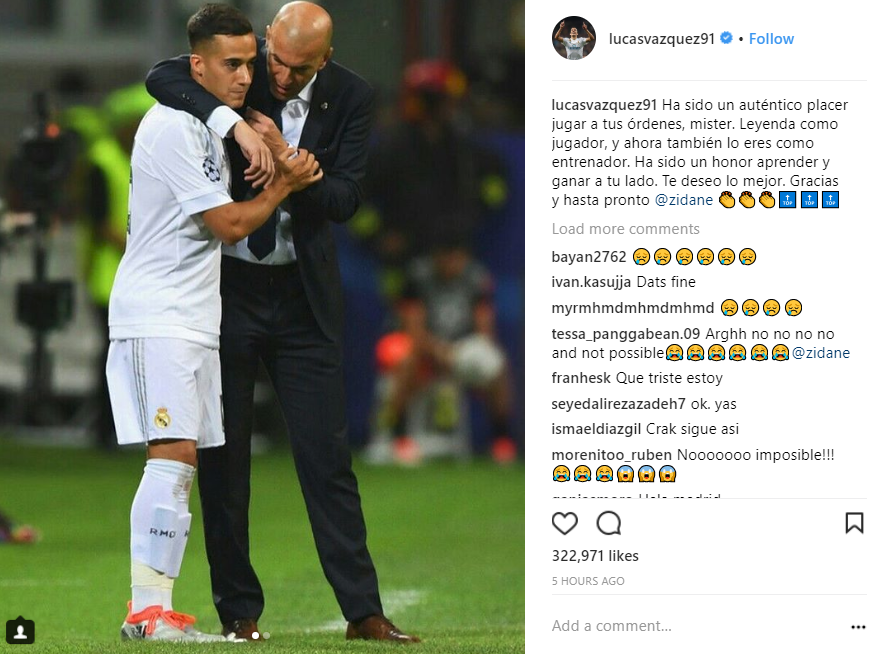View morenitoo_ruben commenter profile
The image size is (875, 654).
[612, 455]
